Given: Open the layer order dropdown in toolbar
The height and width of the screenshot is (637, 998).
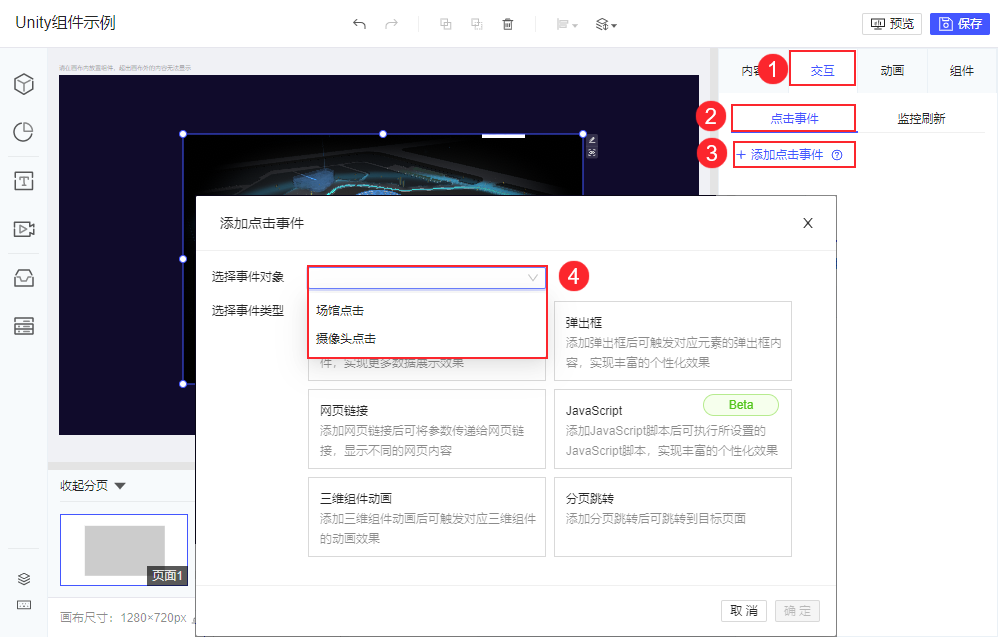Looking at the screenshot, I should pyautogui.click(x=604, y=23).
